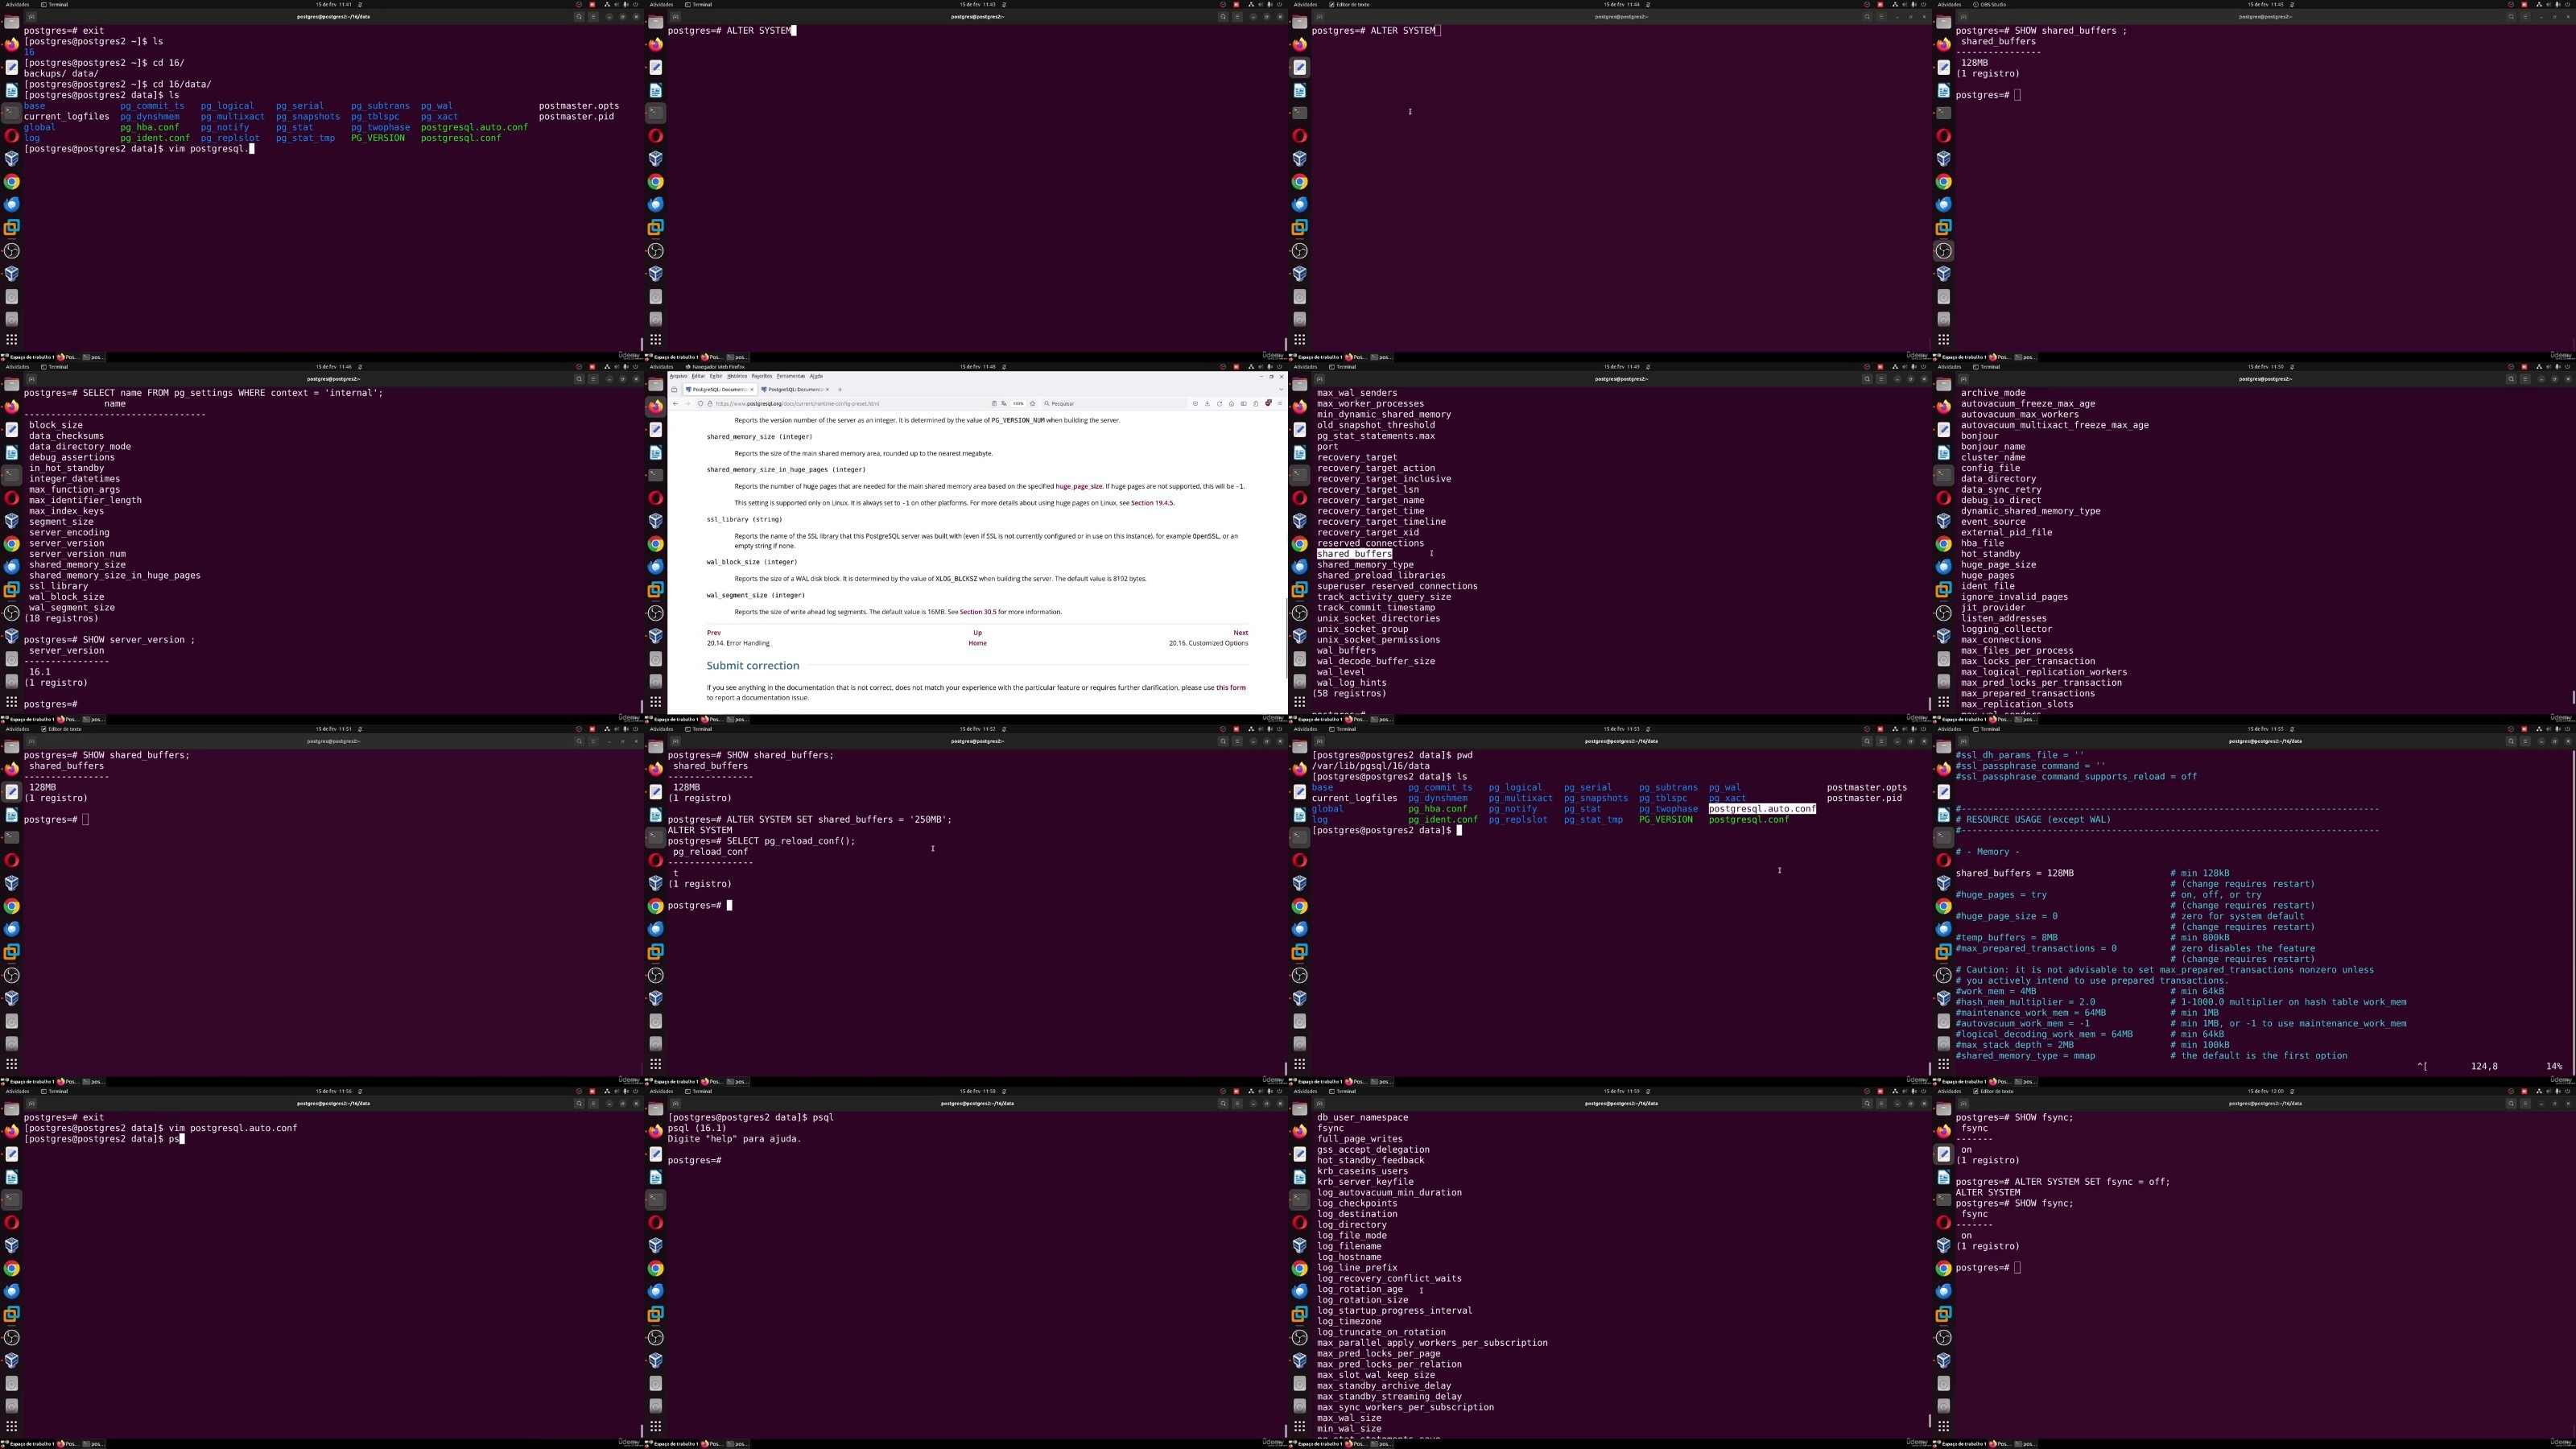Open Opera dock icon in 11:41 screenshot
The width and height of the screenshot is (2576, 1449).
point(12,136)
